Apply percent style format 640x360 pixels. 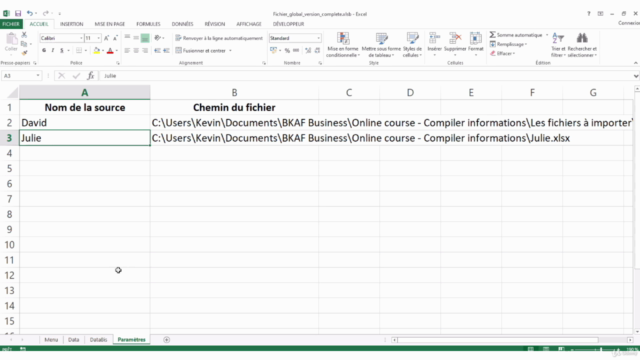click(x=287, y=51)
